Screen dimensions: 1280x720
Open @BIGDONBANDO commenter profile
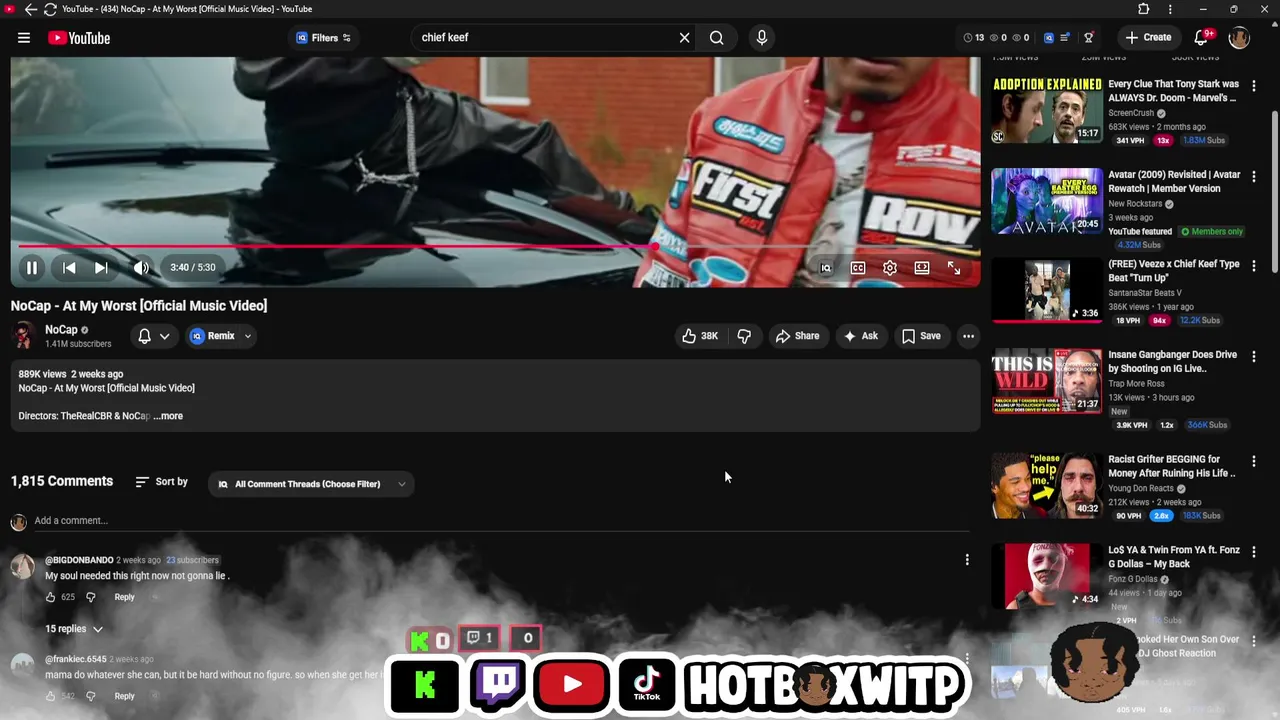pos(79,560)
